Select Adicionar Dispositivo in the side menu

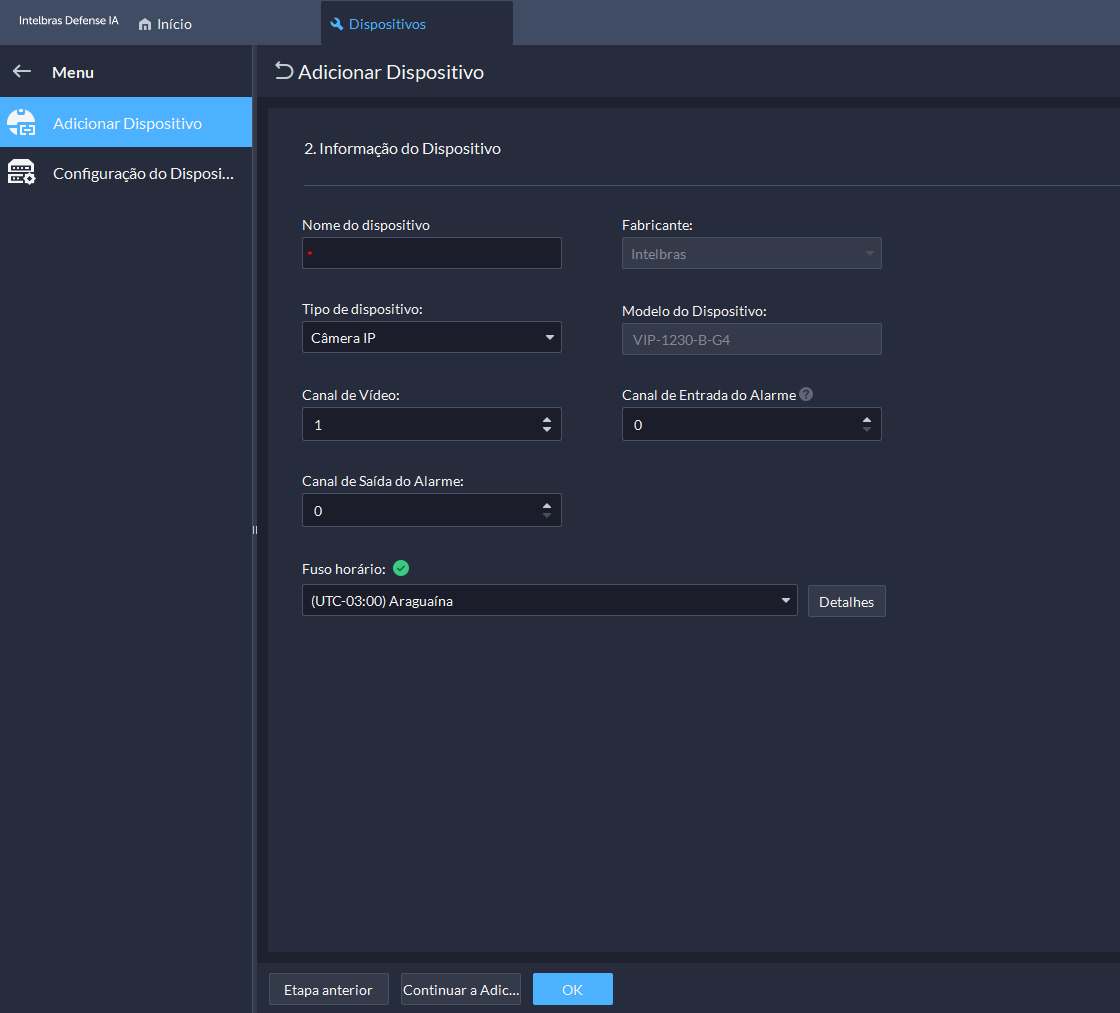126,122
